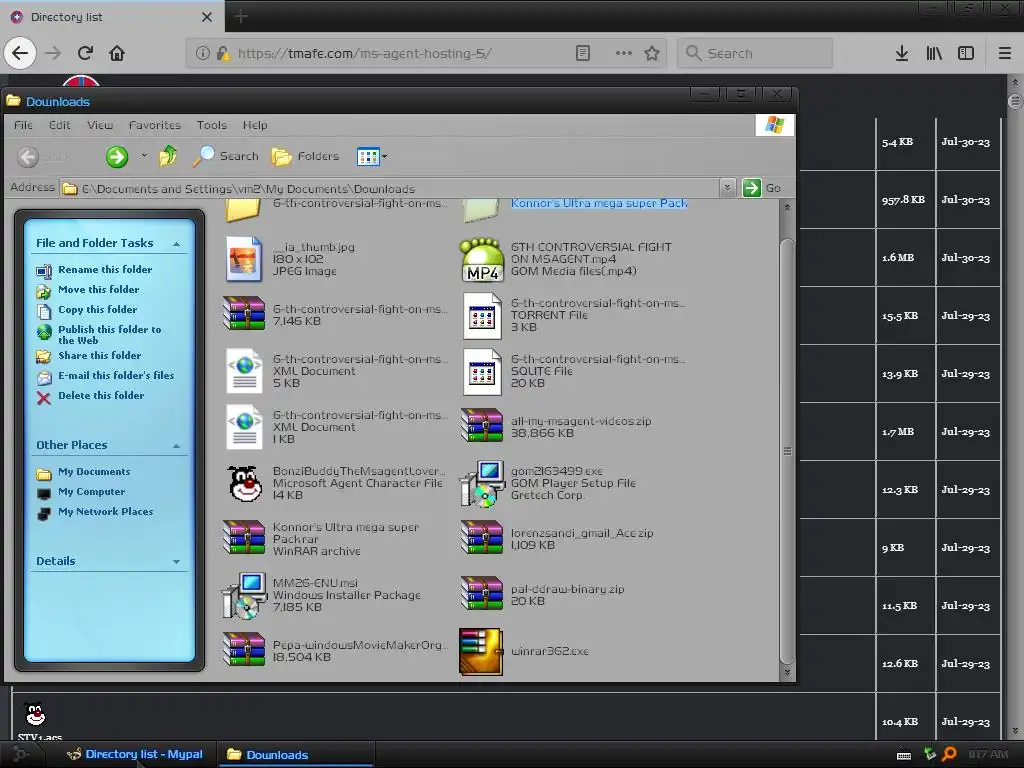Viewport: 1024px width, 768px height.
Task: Open the browser Downloads arrow
Action: point(902,54)
